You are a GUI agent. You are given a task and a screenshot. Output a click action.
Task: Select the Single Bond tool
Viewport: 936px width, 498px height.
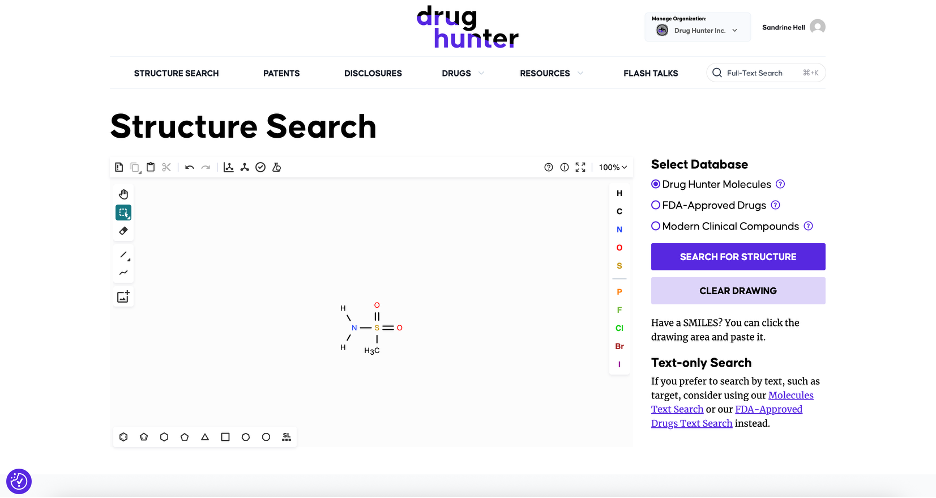pos(124,256)
